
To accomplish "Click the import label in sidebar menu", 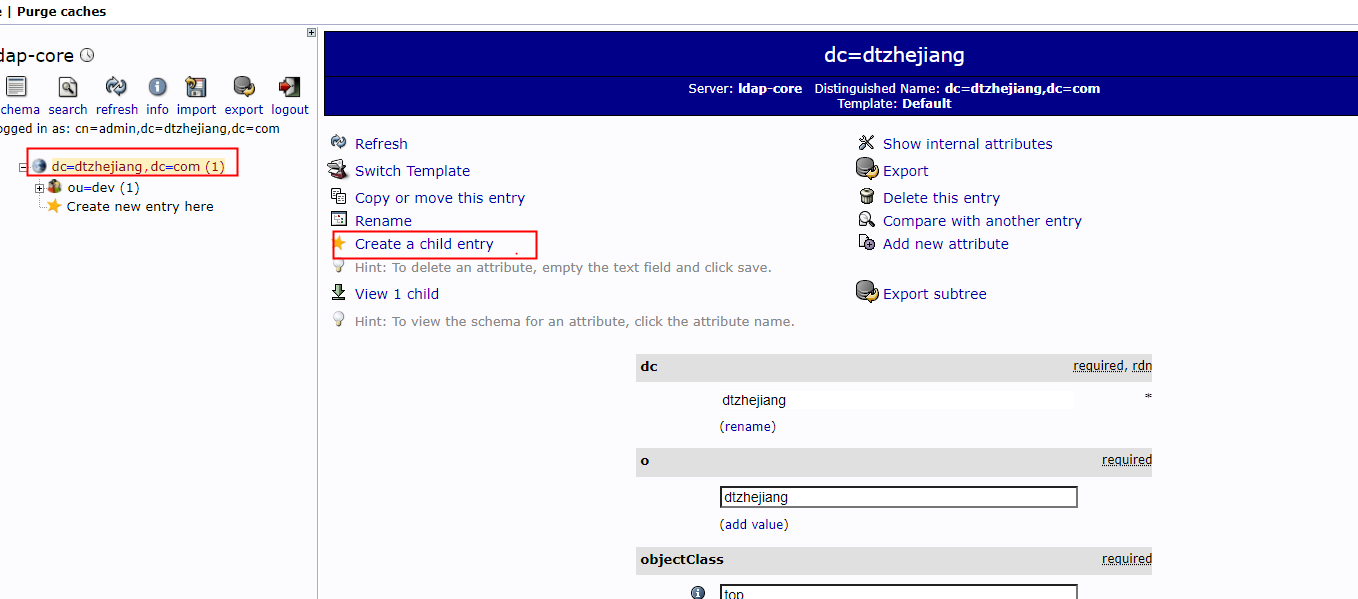I will click(x=197, y=110).
